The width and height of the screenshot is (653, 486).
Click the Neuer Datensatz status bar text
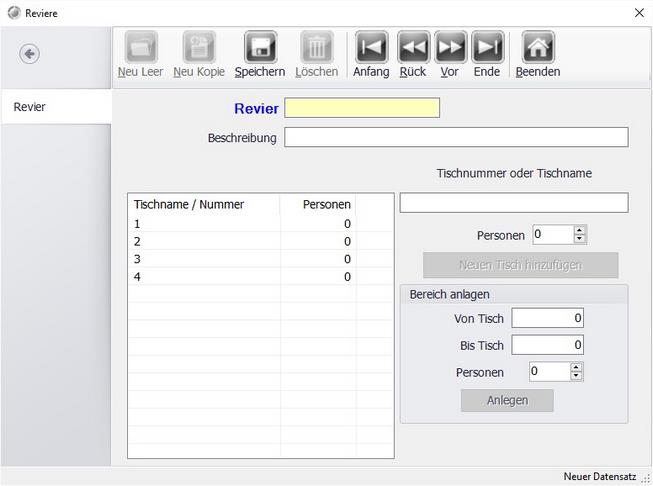(600, 476)
